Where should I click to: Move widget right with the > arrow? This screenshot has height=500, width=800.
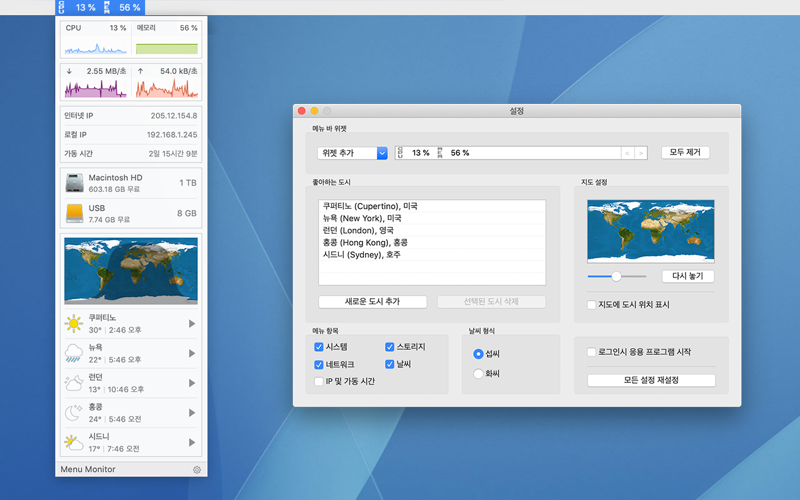pyautogui.click(x=641, y=153)
